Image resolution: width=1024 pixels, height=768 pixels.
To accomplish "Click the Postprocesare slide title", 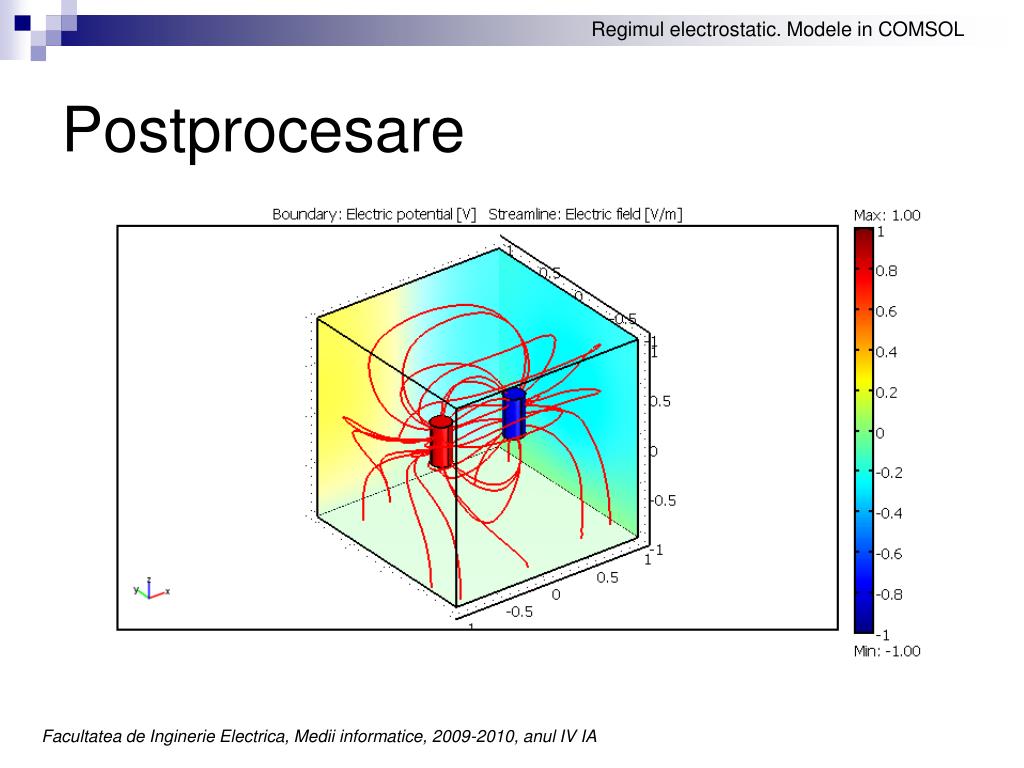I will (x=263, y=130).
